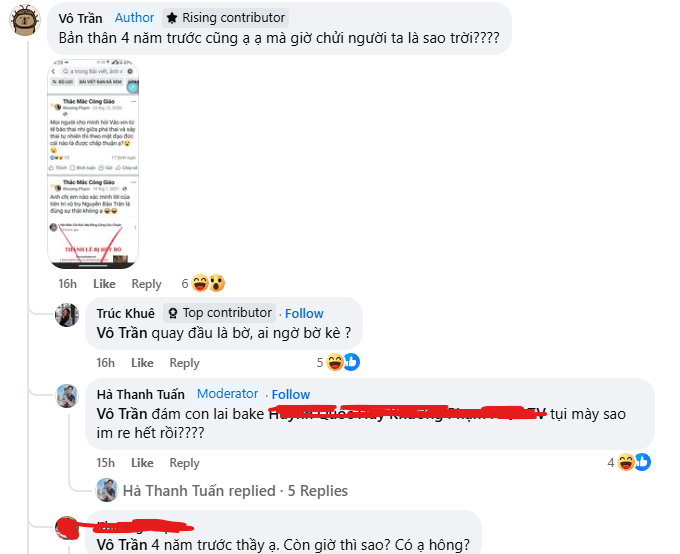The width and height of the screenshot is (680, 554).
Task: Like Trúc Khuê's comment
Action: pos(142,363)
